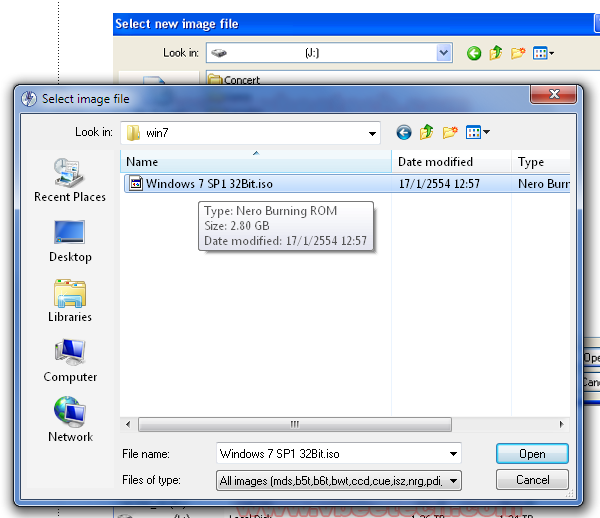The width and height of the screenshot is (600, 518).
Task: Expand the (J:) Look in dropdown in background window
Action: click(443, 52)
